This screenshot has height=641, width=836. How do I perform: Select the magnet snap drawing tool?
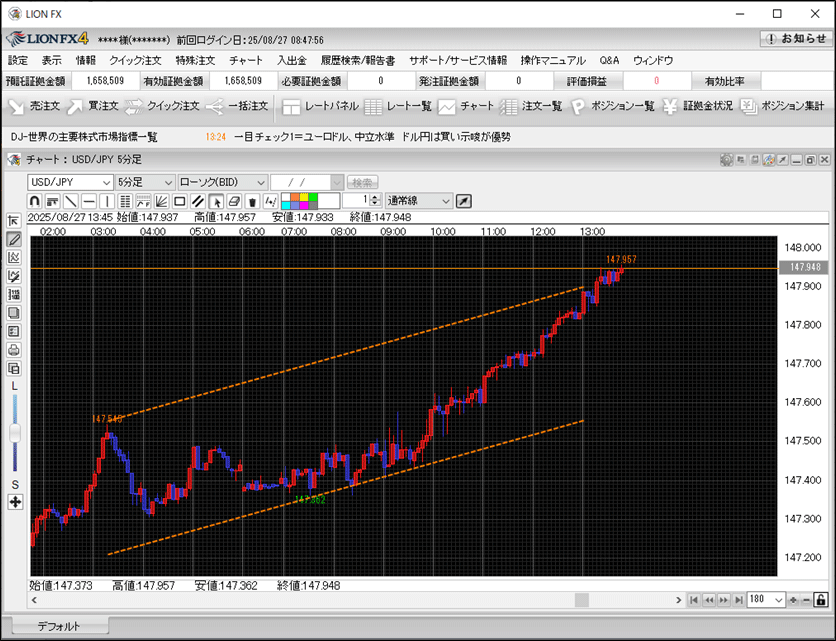click(x=35, y=201)
